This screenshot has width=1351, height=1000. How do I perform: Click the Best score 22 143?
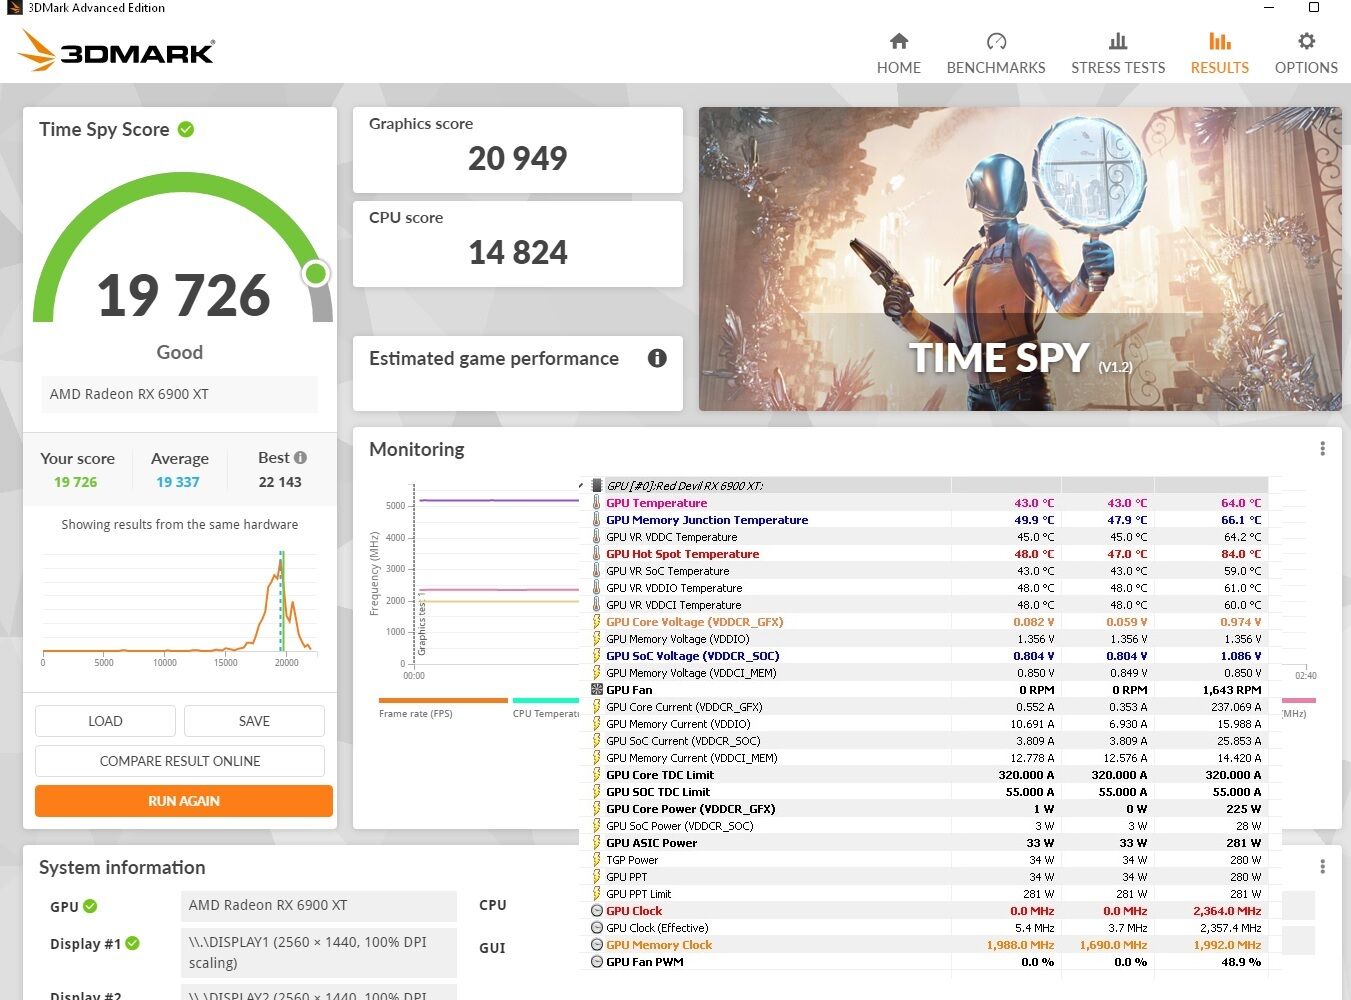tap(280, 482)
